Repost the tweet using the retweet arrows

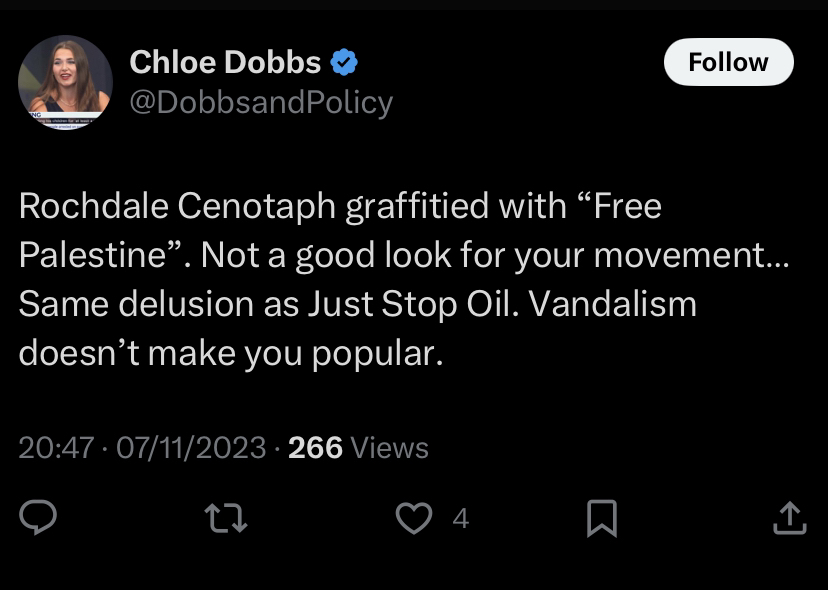click(x=225, y=518)
